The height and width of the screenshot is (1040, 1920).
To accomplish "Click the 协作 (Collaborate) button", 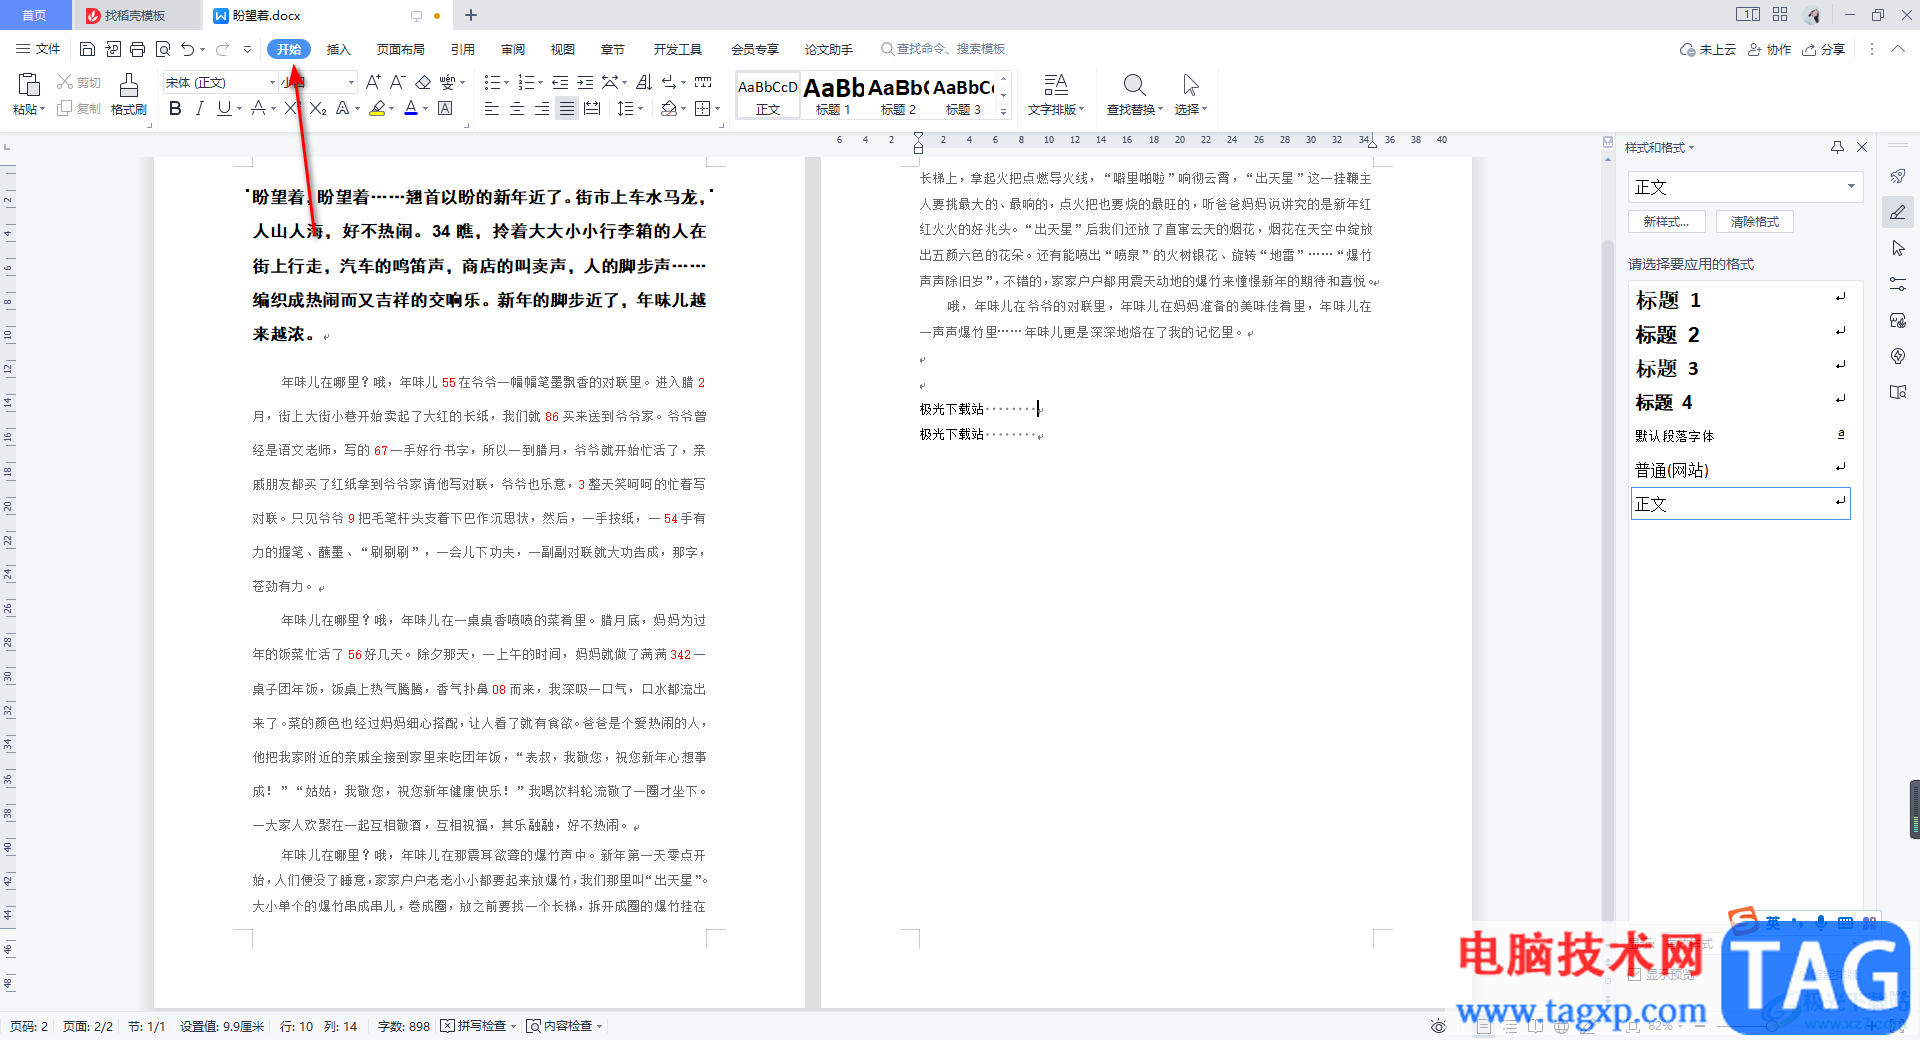I will (1769, 49).
